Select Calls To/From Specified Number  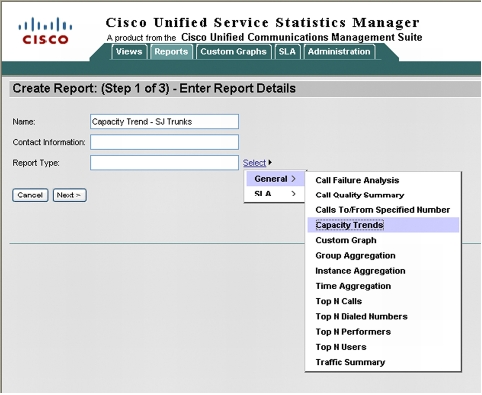click(383, 210)
